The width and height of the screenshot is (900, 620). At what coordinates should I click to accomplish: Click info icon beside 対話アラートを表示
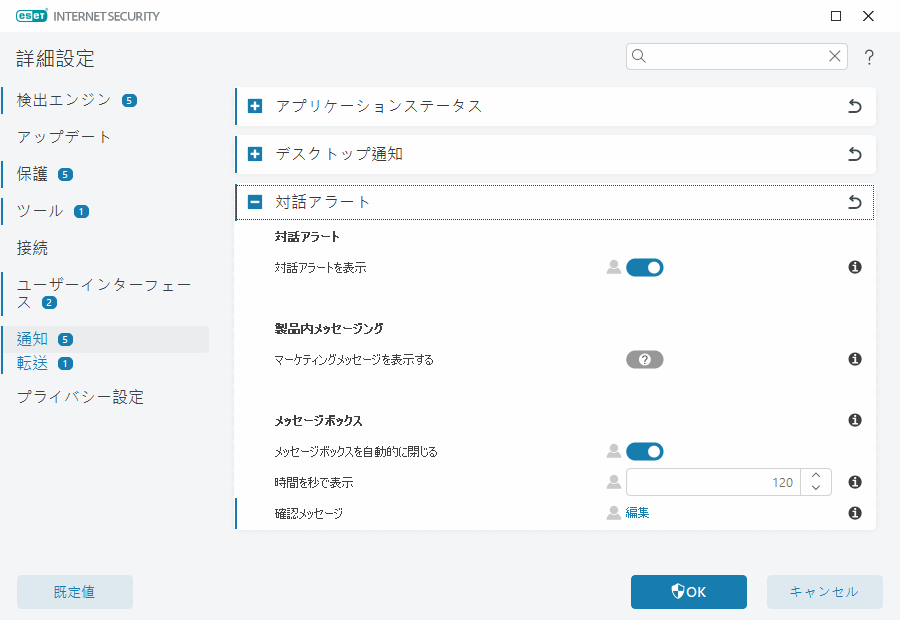pyautogui.click(x=855, y=267)
